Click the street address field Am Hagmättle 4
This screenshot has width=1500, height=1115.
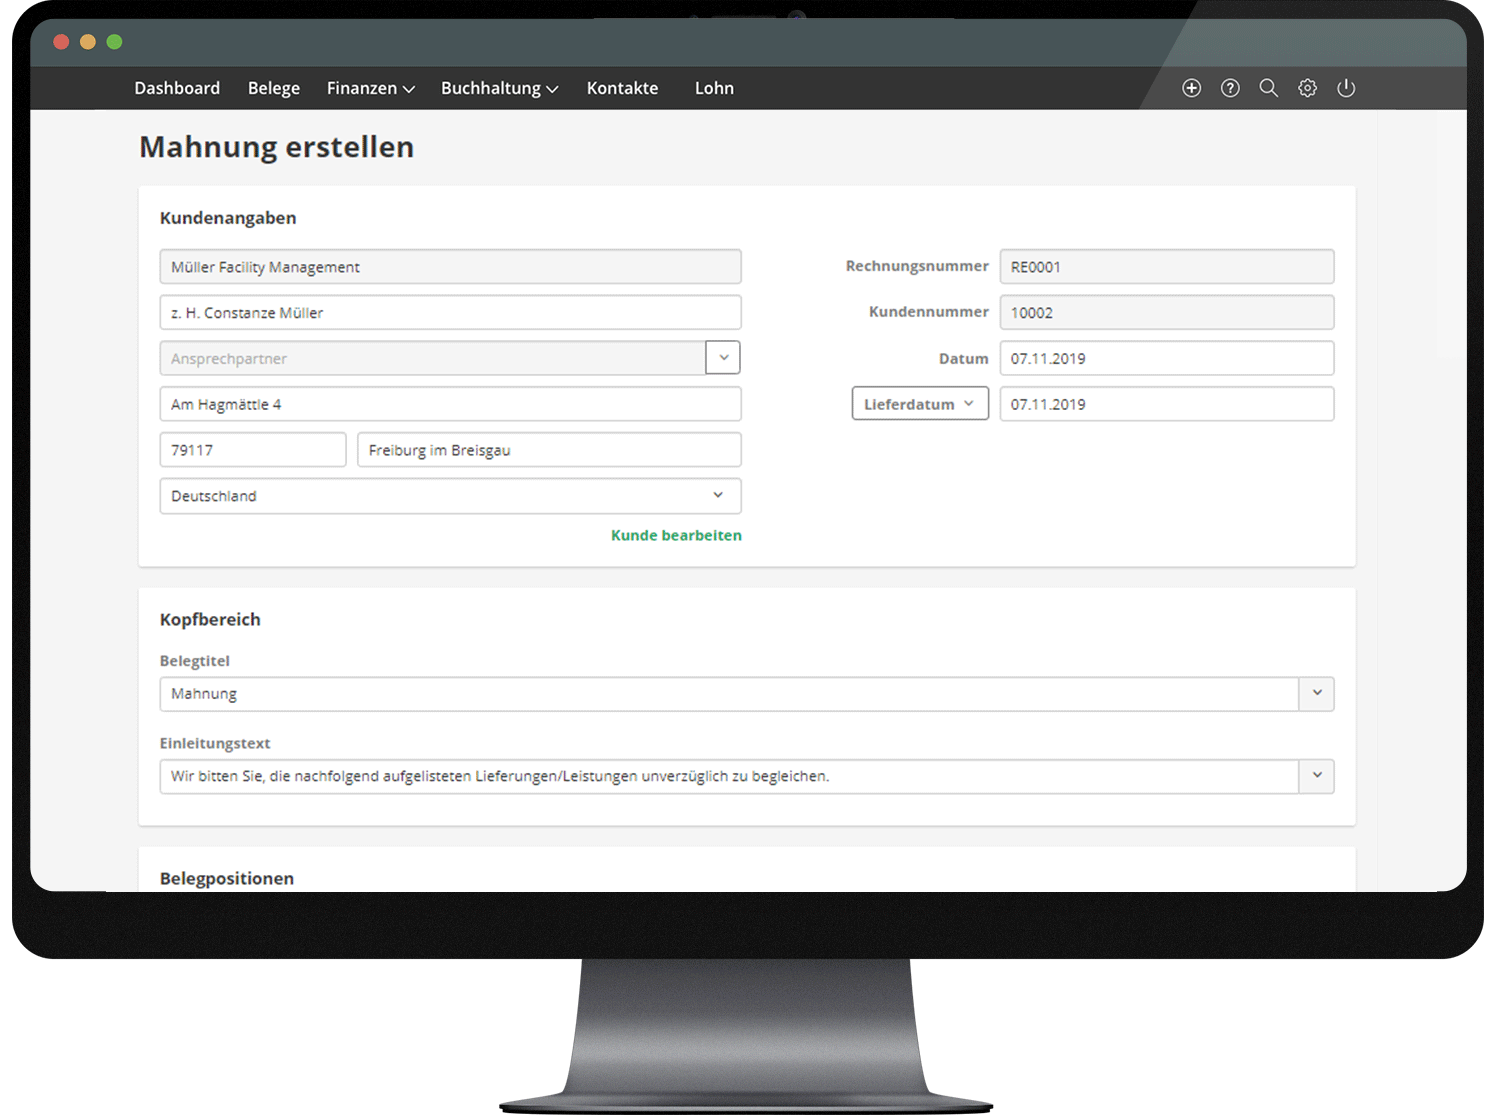450,404
